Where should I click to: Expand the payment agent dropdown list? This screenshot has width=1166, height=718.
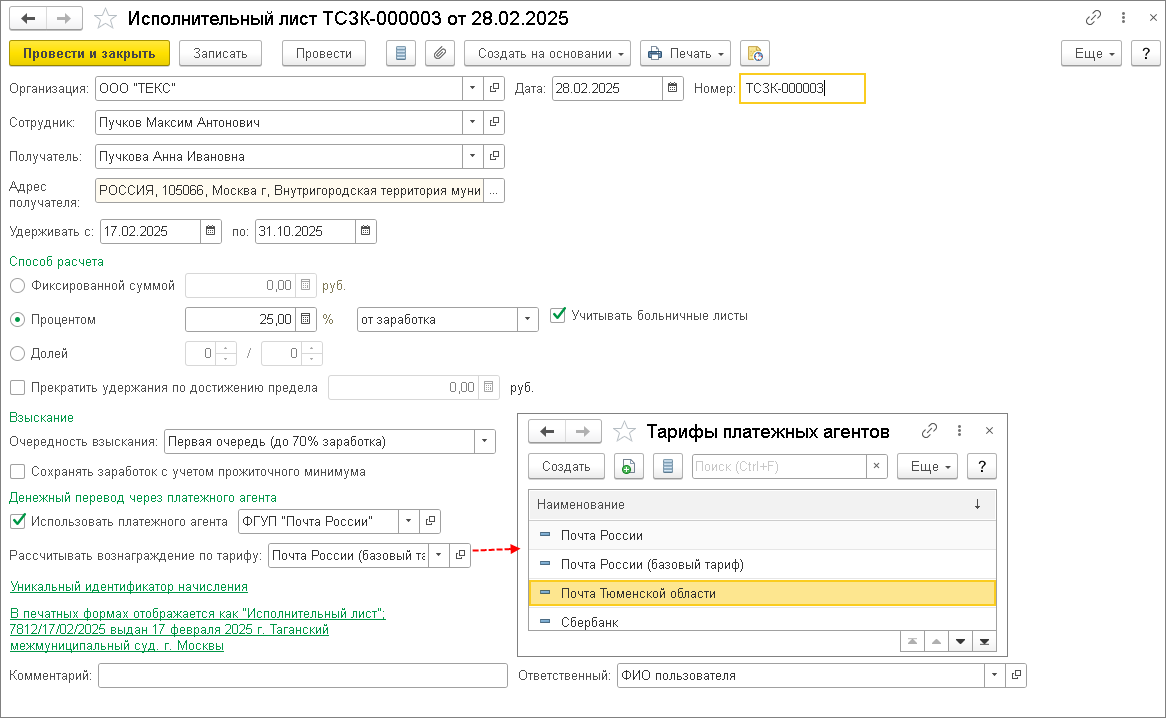tap(409, 521)
